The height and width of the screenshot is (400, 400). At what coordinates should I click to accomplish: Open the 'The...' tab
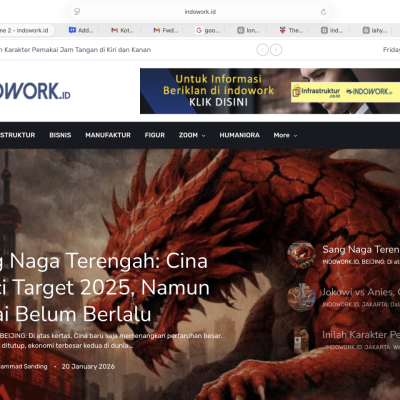click(291, 30)
